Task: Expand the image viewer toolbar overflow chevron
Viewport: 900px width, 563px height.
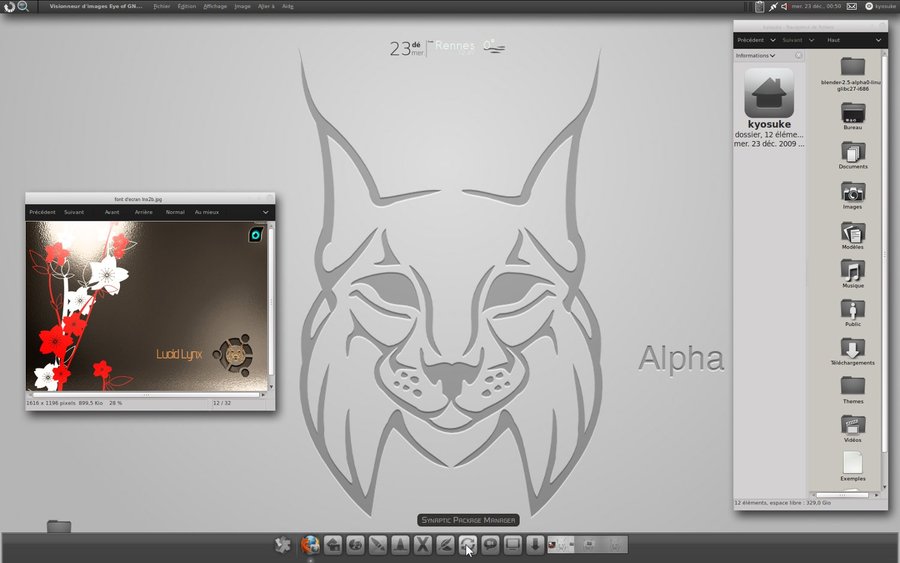Action: click(265, 212)
